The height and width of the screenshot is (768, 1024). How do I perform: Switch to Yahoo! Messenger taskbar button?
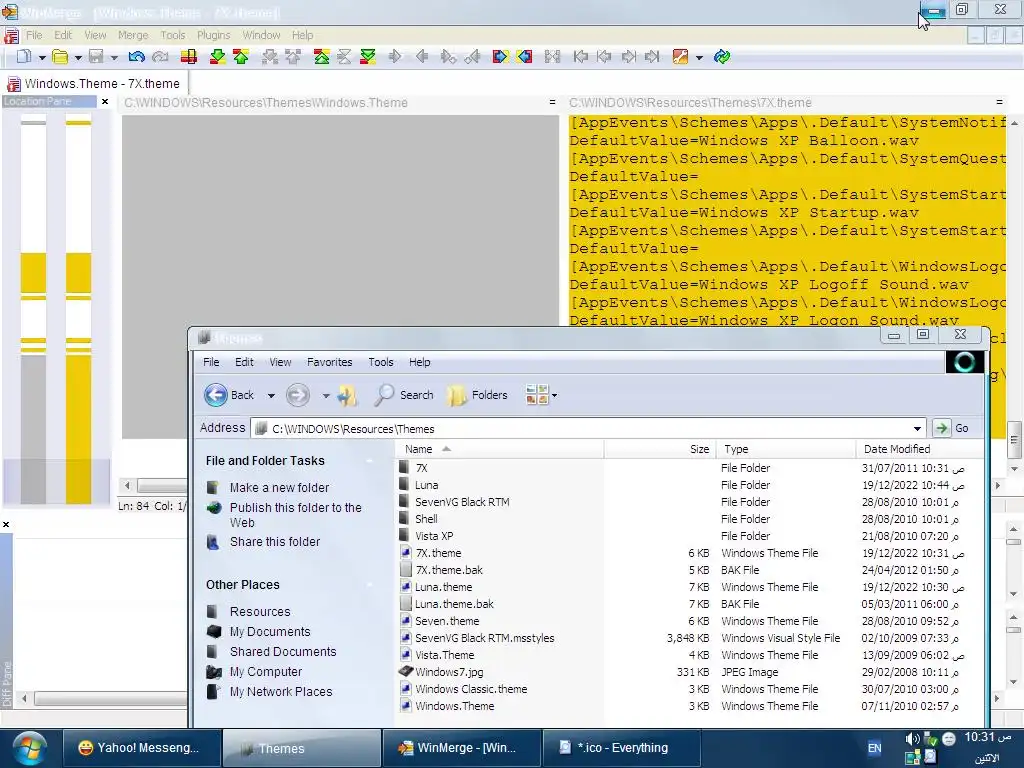141,748
